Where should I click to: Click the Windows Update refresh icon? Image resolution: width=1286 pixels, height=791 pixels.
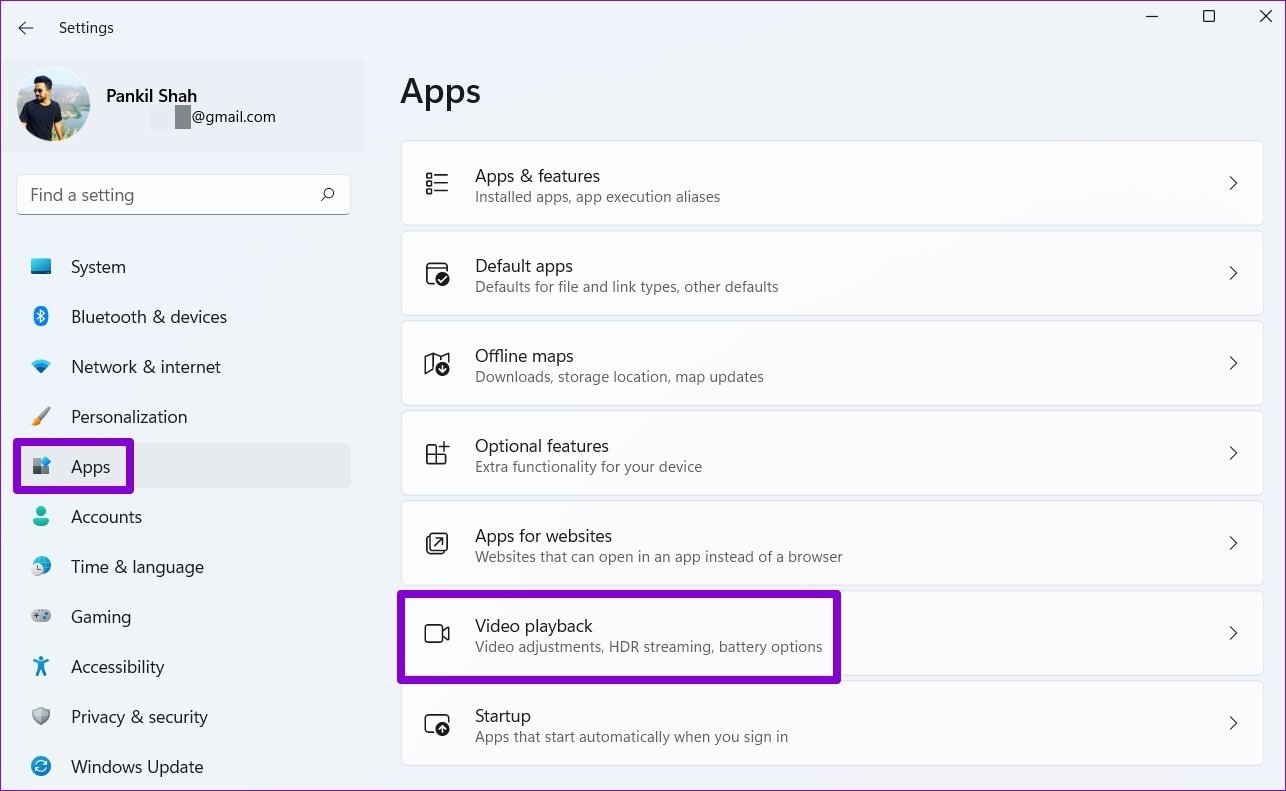pos(41,767)
